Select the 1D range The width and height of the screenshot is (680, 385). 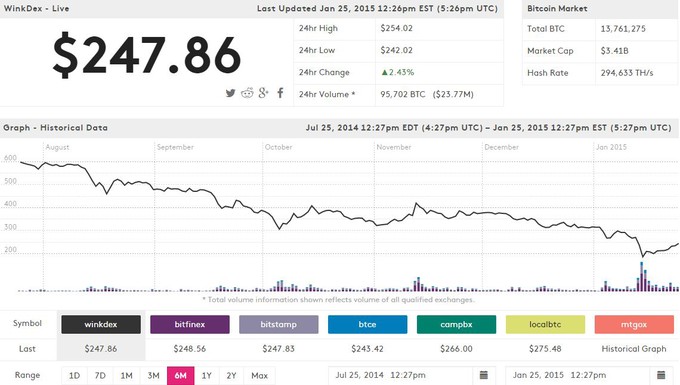click(x=75, y=375)
